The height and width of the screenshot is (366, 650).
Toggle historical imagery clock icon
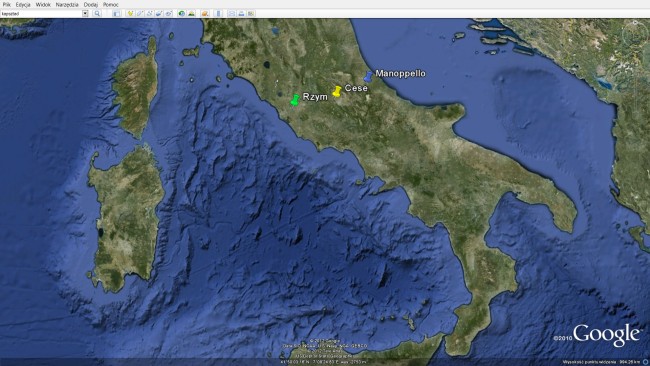tap(182, 14)
